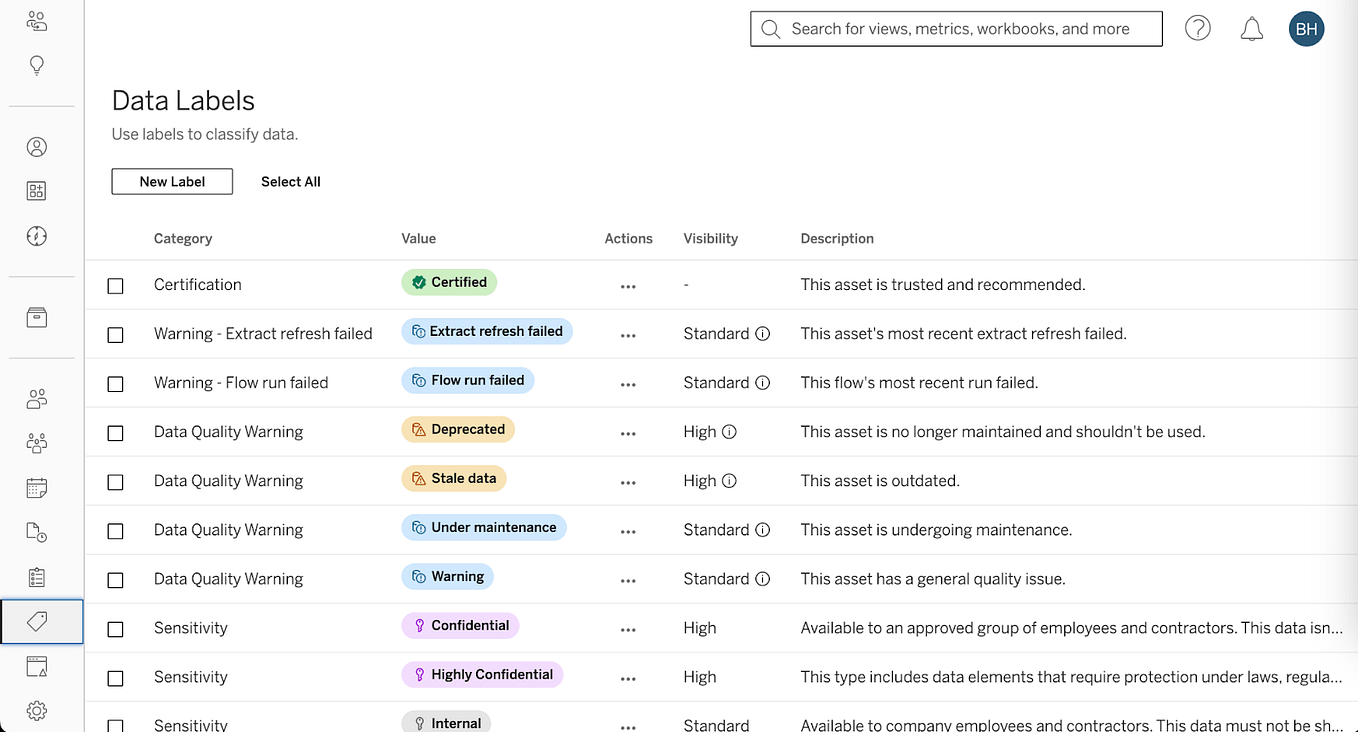This screenshot has width=1358, height=732.
Task: Check the Confidential sensitivity row checkbox
Action: (x=115, y=629)
